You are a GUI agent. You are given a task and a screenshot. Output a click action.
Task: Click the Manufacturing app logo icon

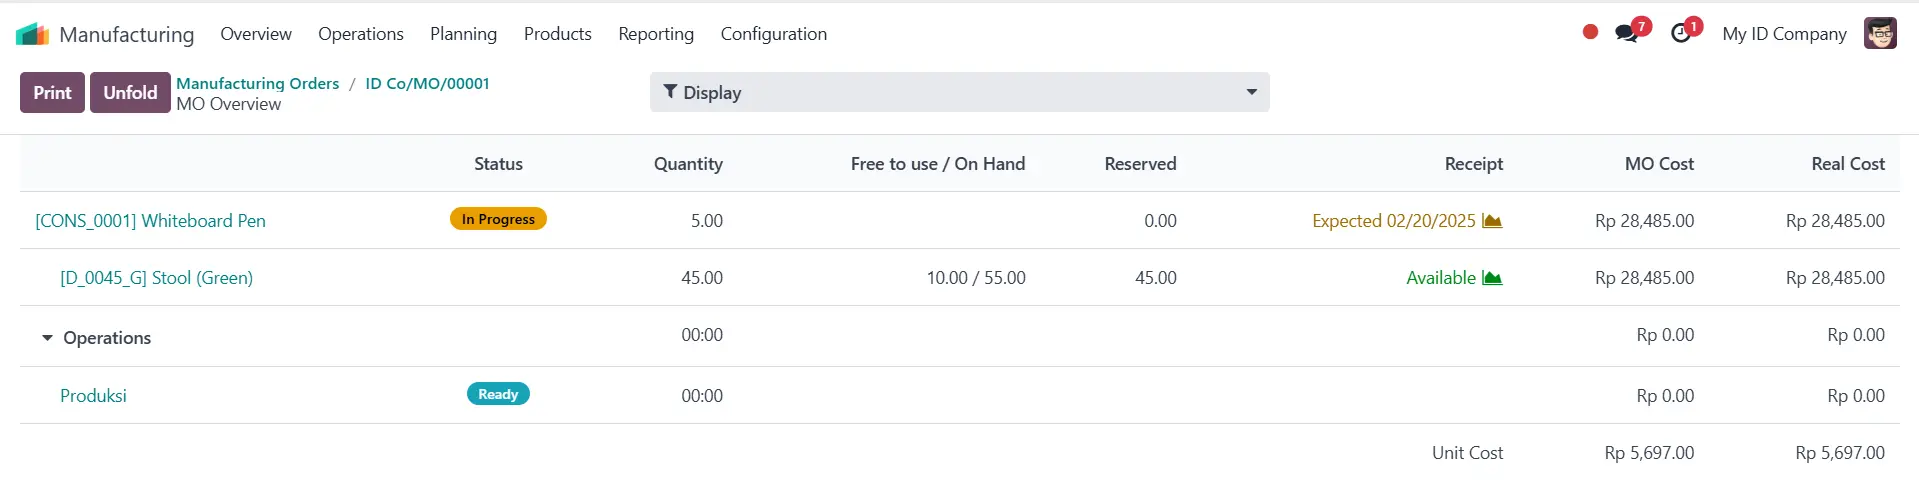[x=32, y=34]
